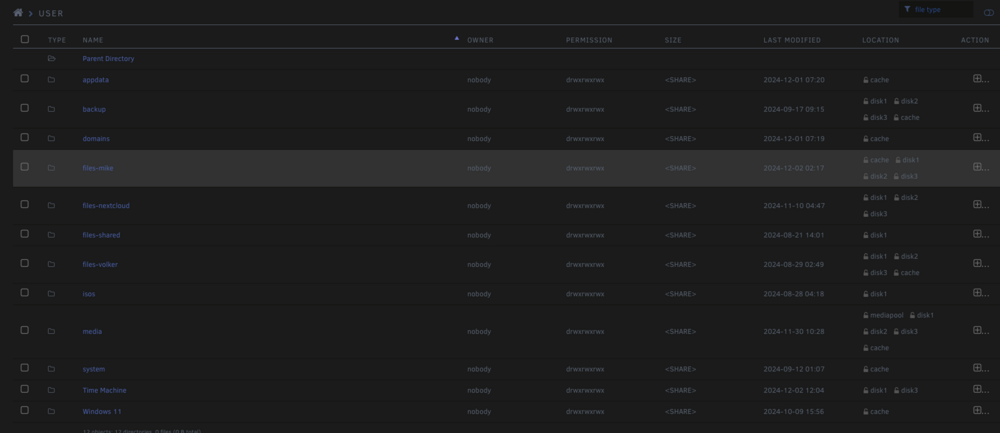
Task: Sort by the Location column header
Action: (x=881, y=40)
